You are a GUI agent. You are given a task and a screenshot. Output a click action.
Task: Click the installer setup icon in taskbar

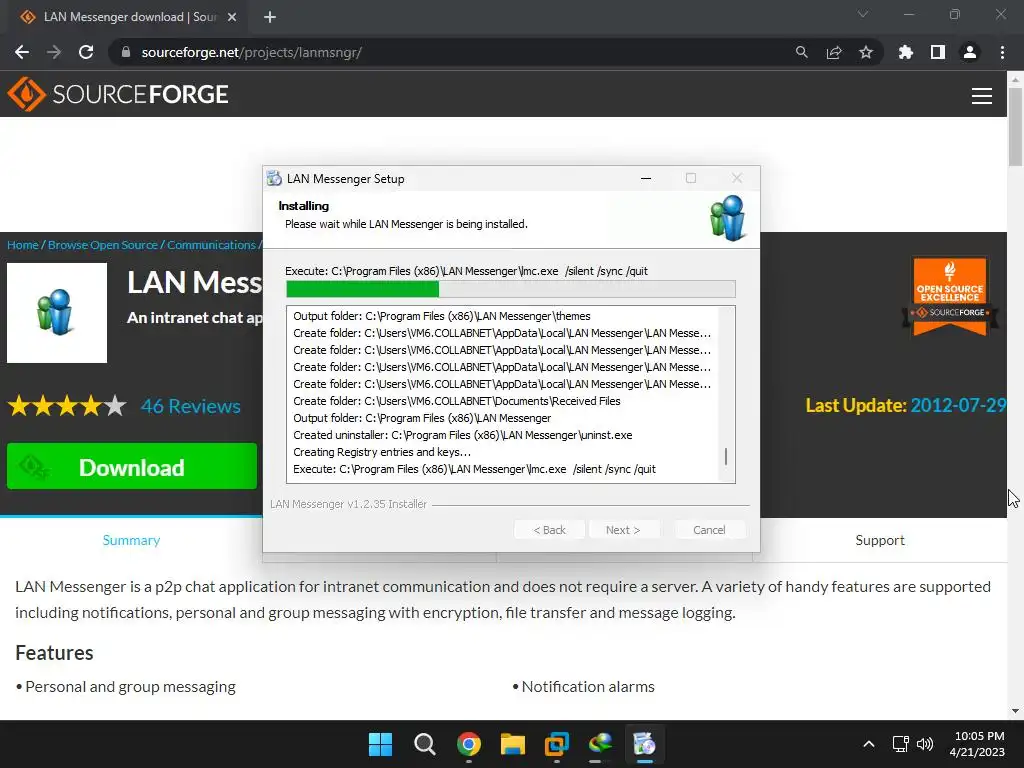[x=645, y=744]
